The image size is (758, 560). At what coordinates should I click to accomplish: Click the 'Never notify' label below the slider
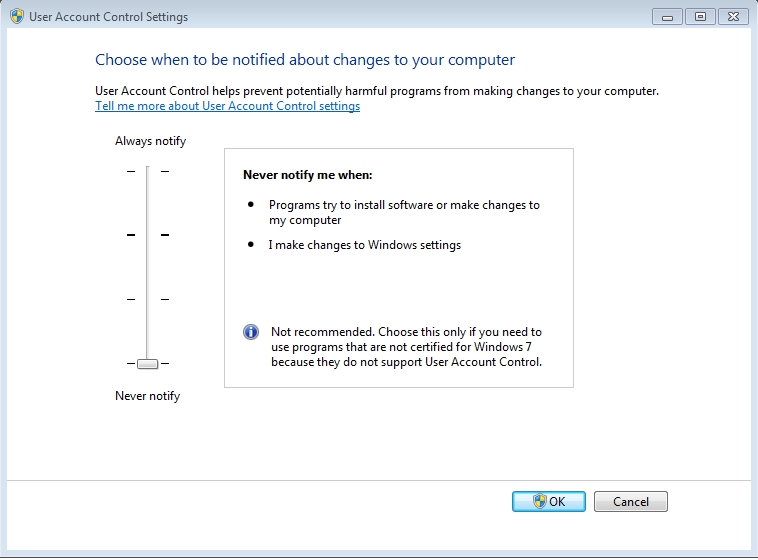point(147,396)
